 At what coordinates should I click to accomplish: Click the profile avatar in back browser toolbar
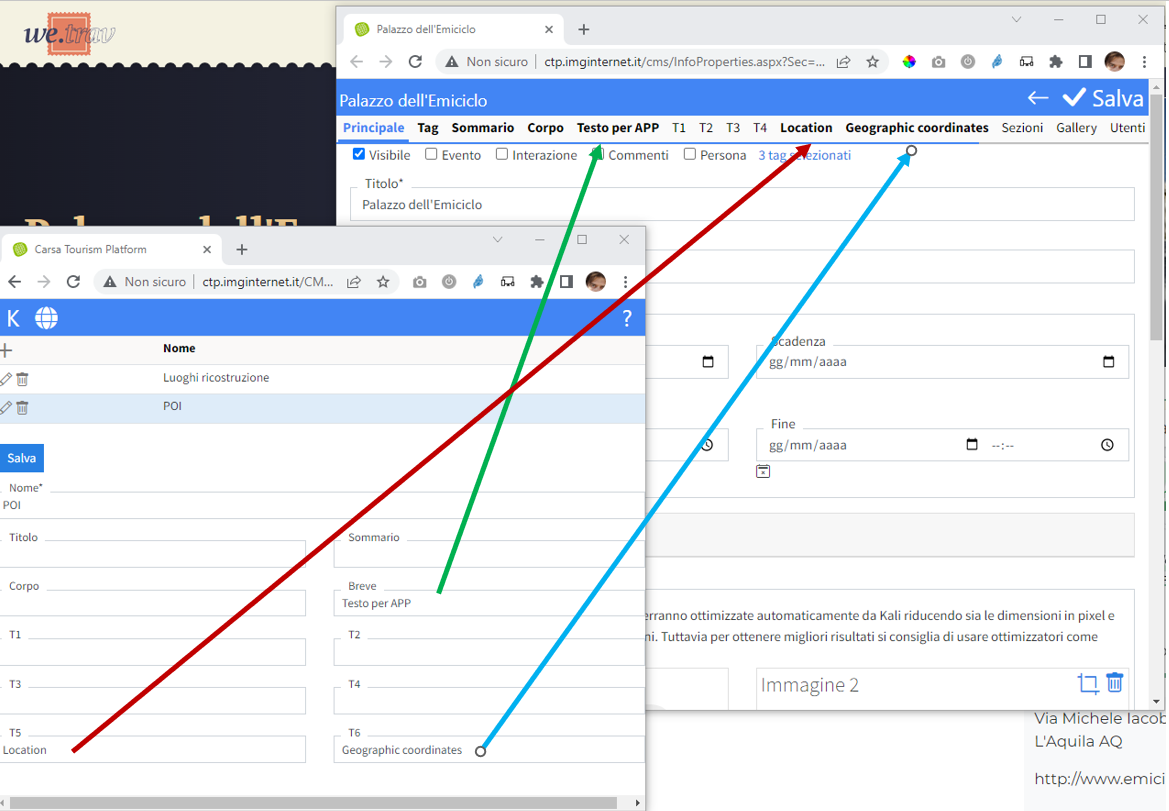pyautogui.click(x=1115, y=62)
